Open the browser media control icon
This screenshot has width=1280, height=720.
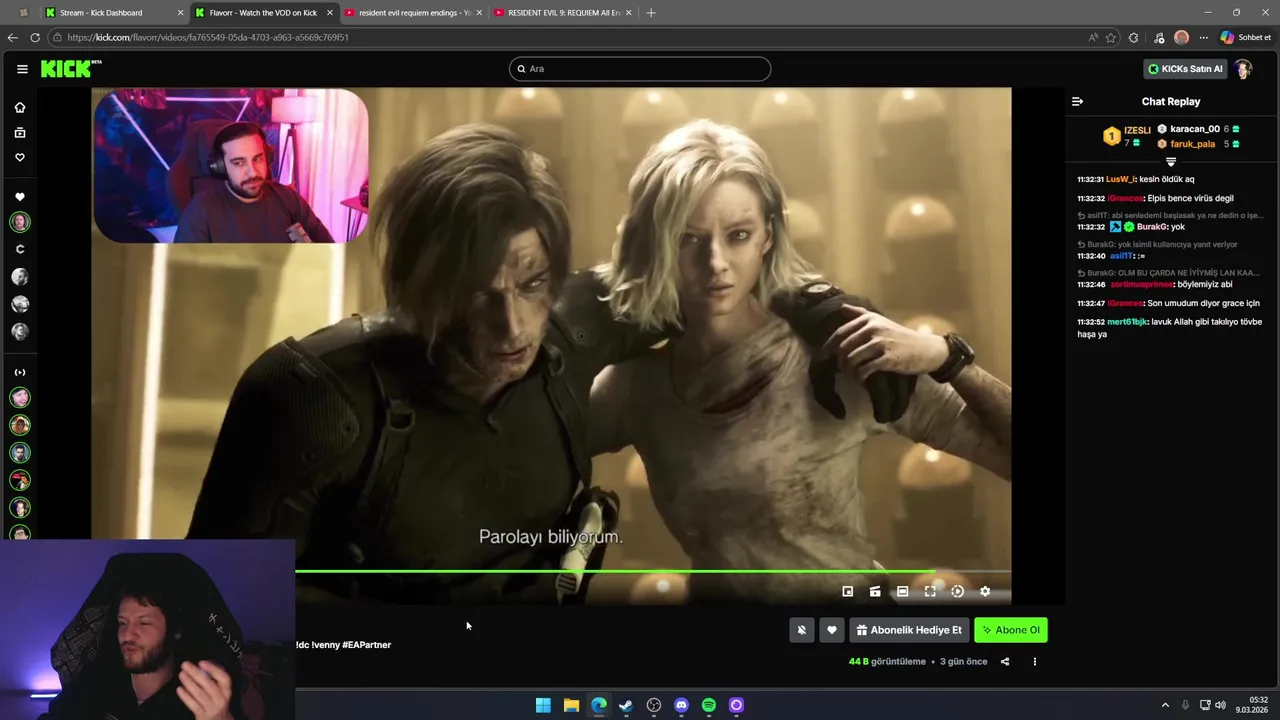coord(1159,38)
